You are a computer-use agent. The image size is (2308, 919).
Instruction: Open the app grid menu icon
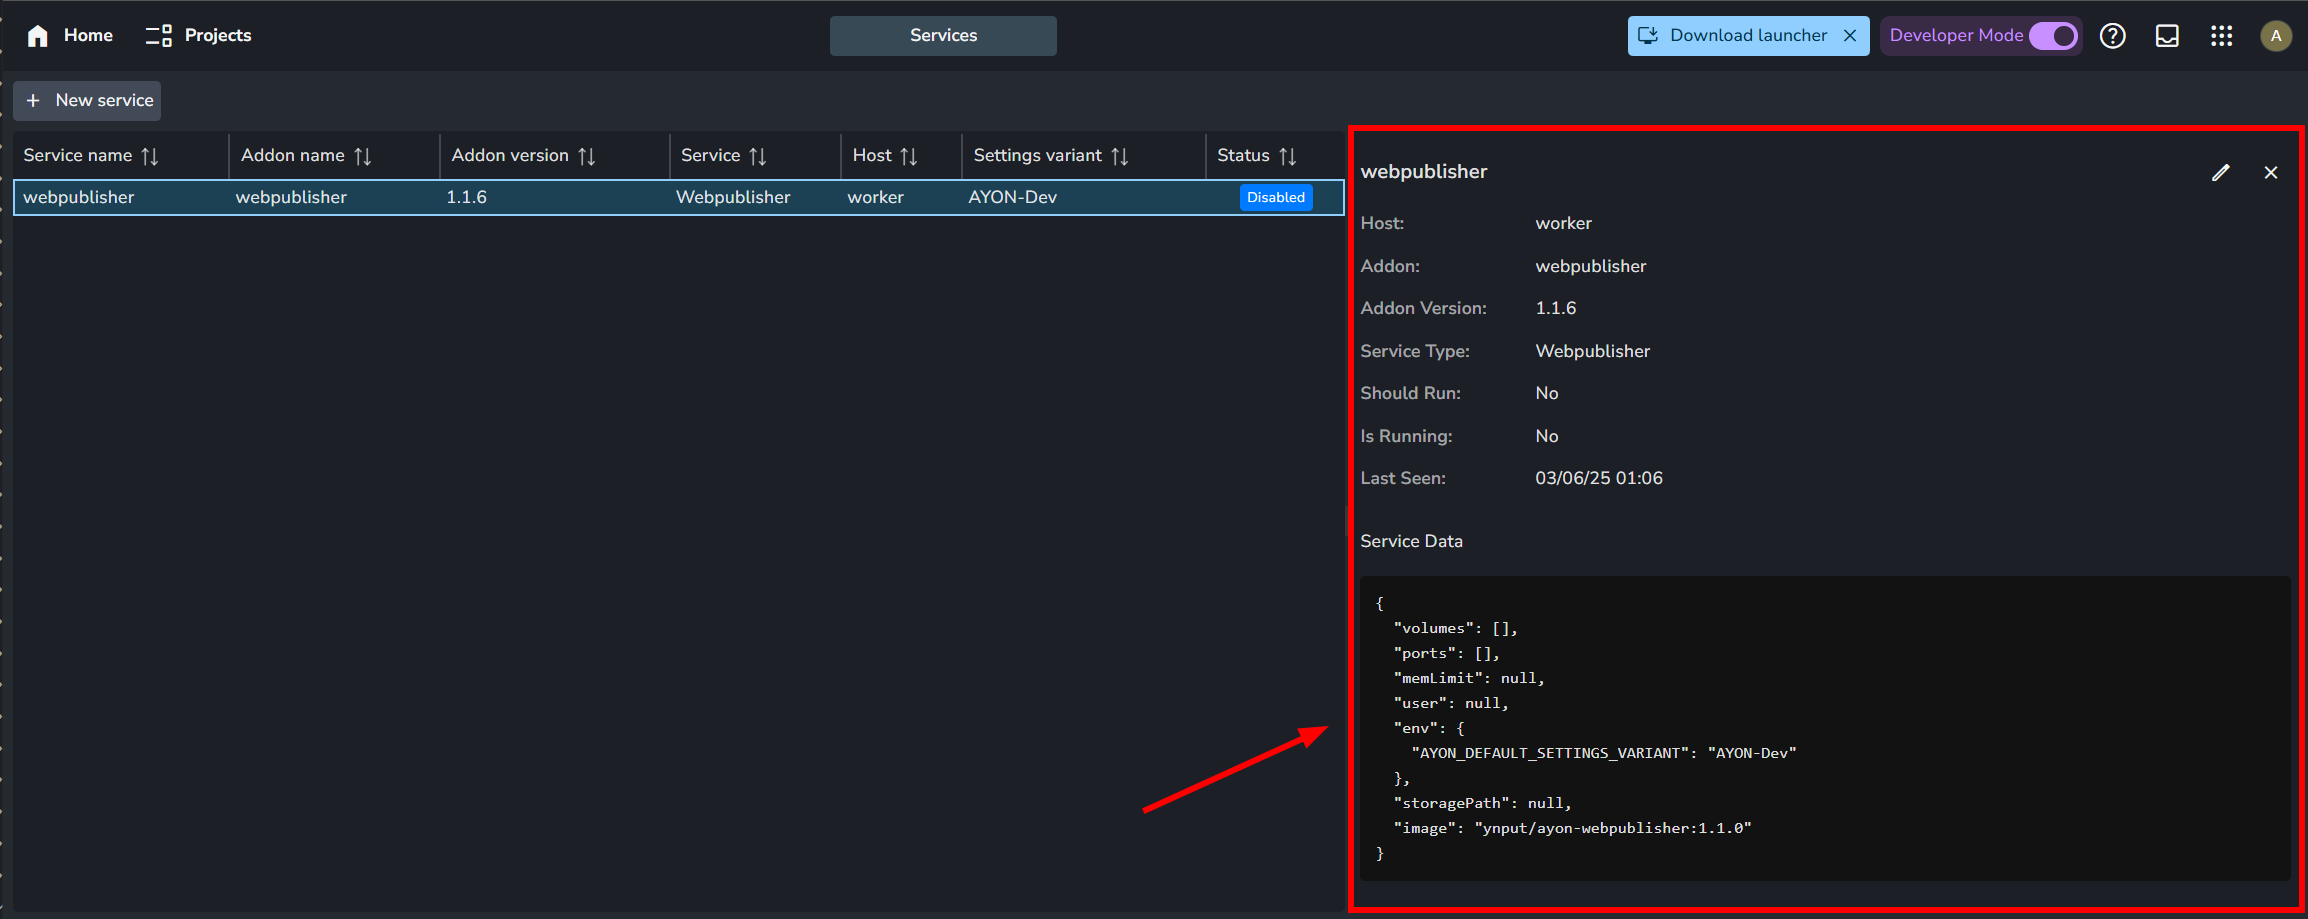2221,36
